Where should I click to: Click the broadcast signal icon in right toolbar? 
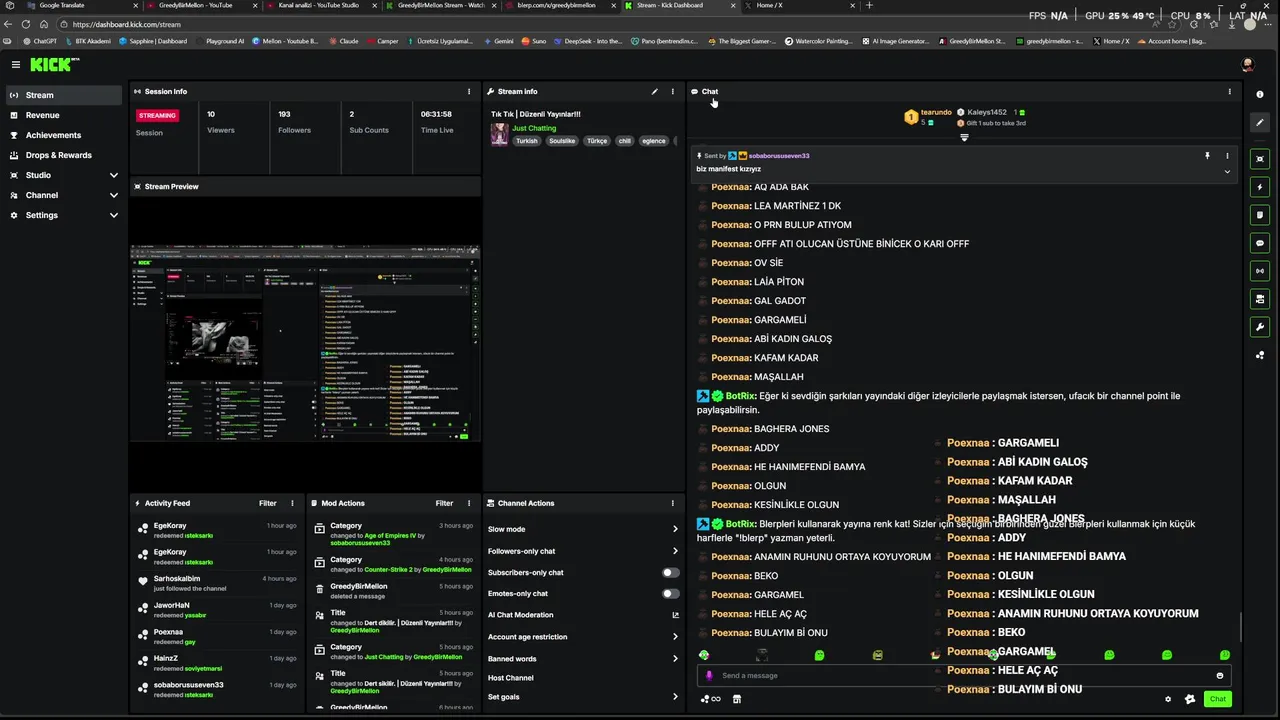coord(1259,271)
